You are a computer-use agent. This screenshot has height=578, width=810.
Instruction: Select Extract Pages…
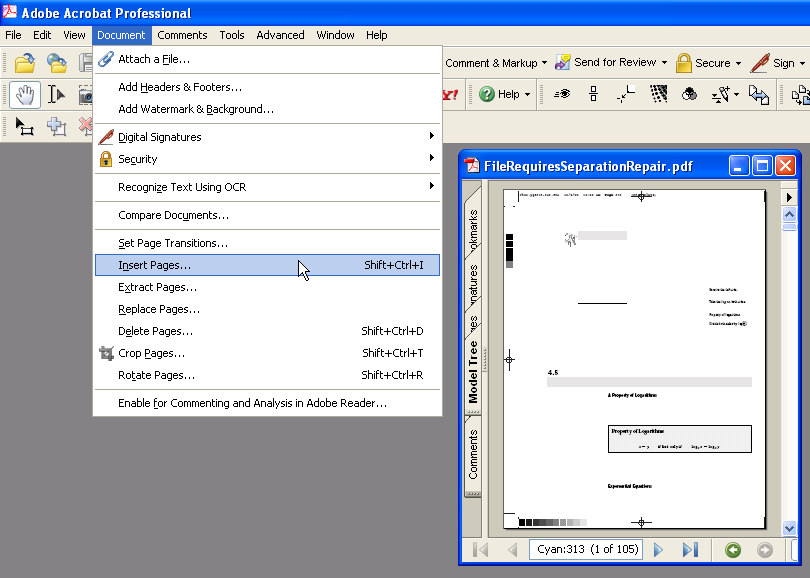[268, 287]
